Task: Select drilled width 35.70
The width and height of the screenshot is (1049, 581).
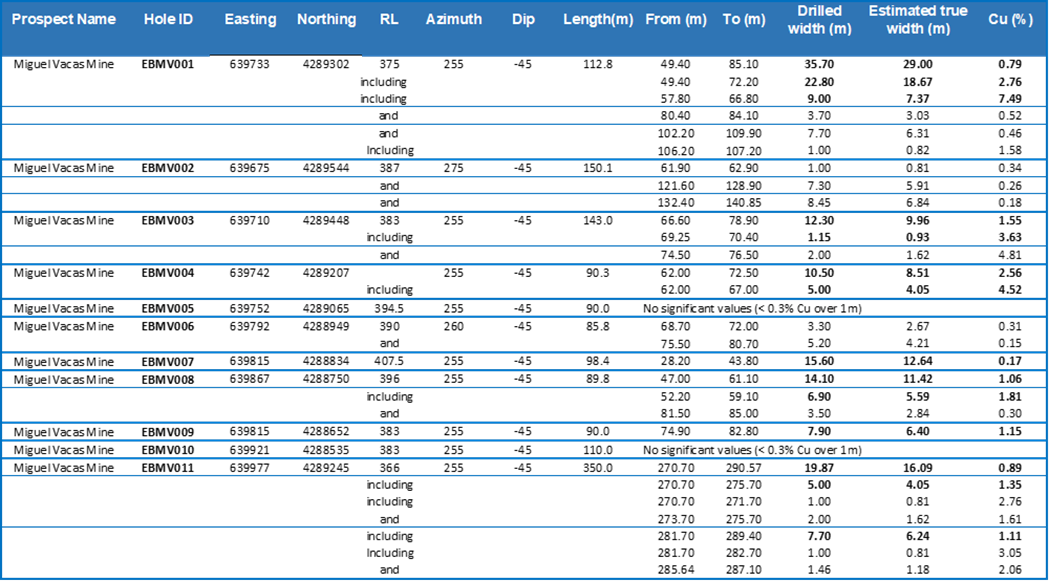Action: click(x=819, y=65)
